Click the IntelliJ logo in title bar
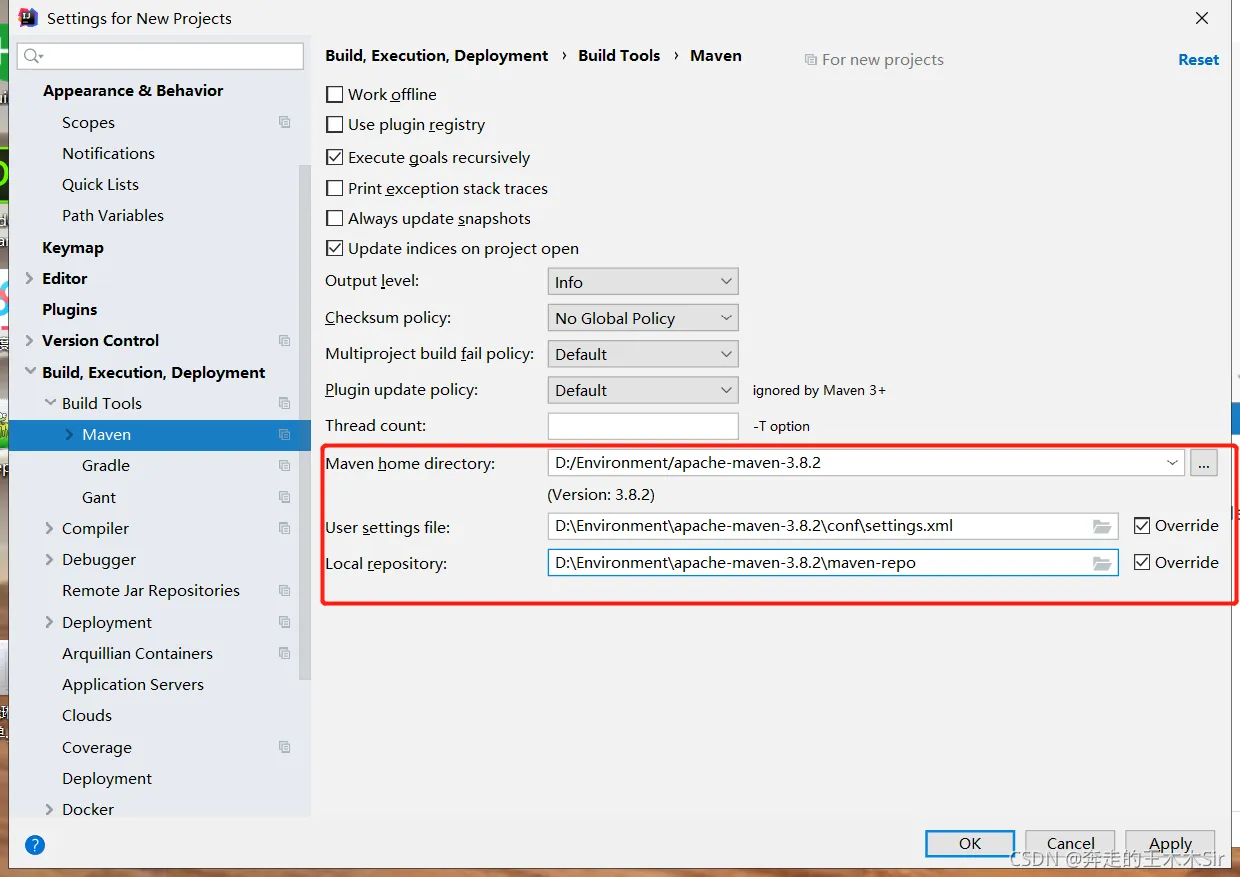Image resolution: width=1240 pixels, height=877 pixels. click(28, 17)
